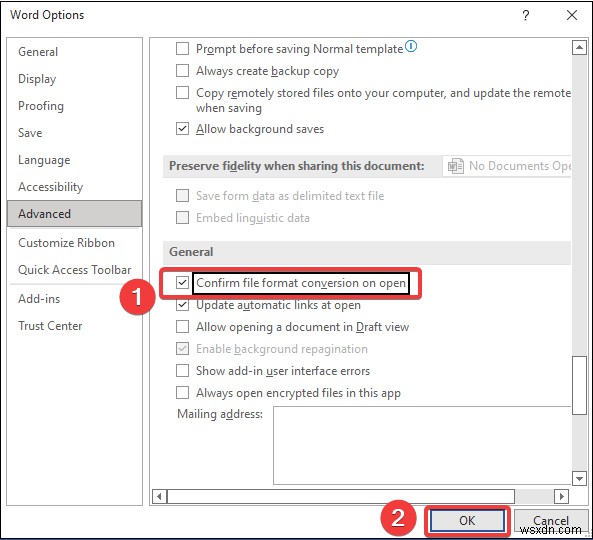Click the vertical scrollbar thumb
Image resolution: width=593 pixels, height=540 pixels.
coord(579,385)
